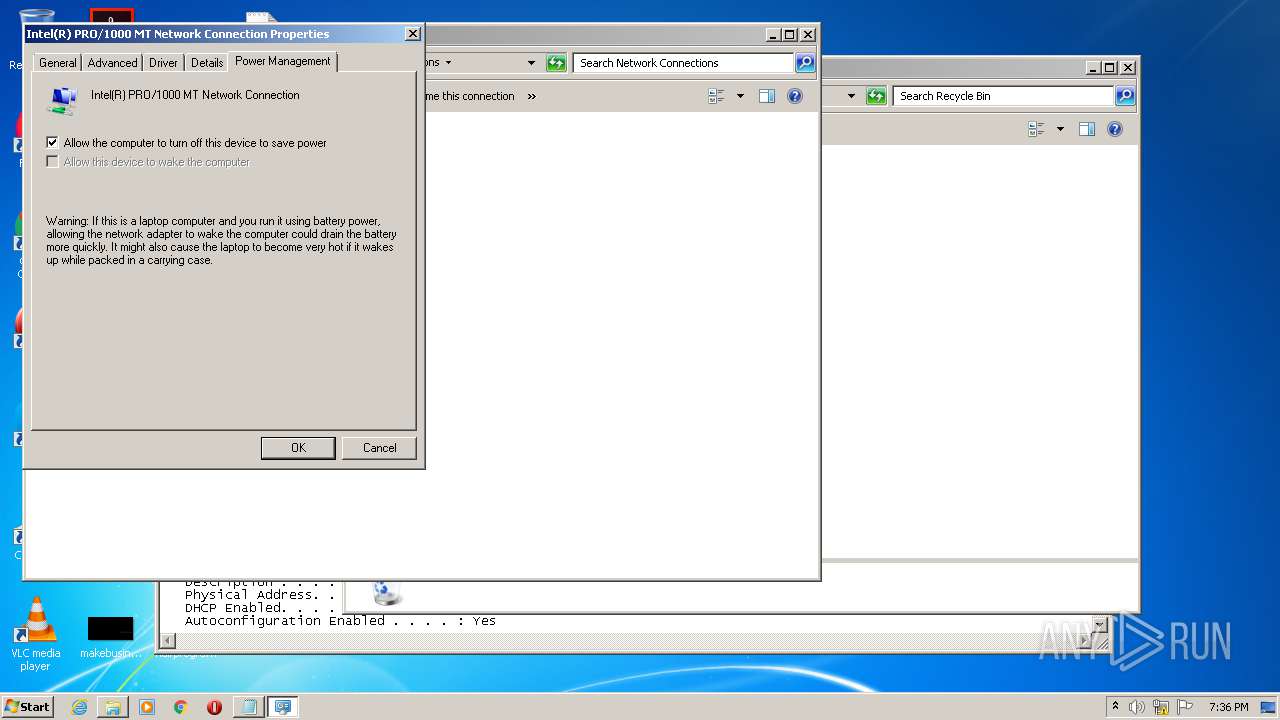Screen dimensions: 1280x720
Task: Open VLC media player desktop shortcut
Action: click(x=36, y=633)
